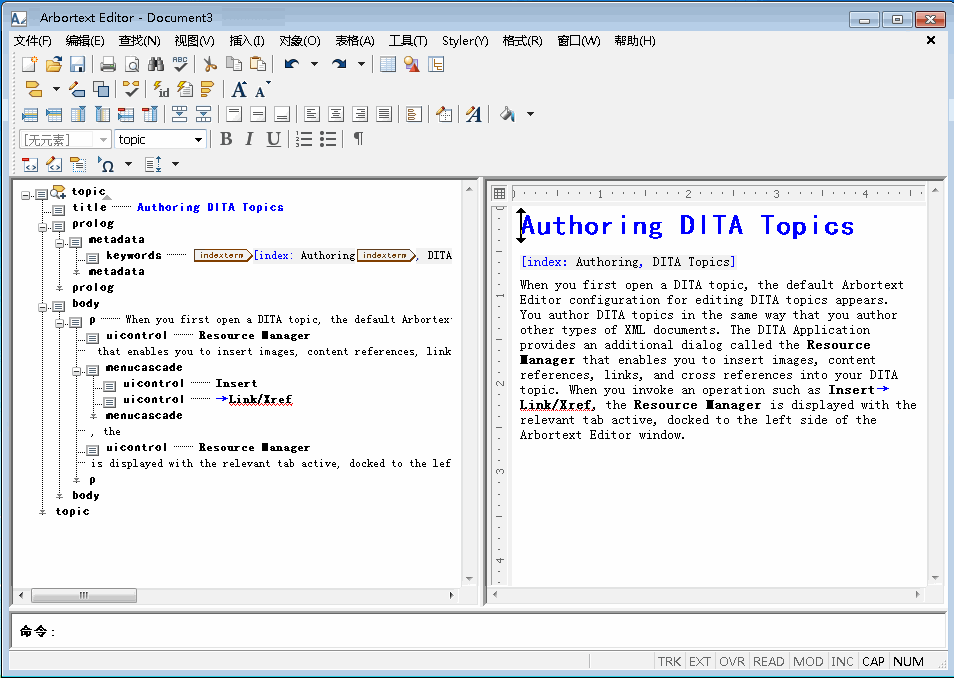Click the first indexterm tag in the tree

[223, 256]
